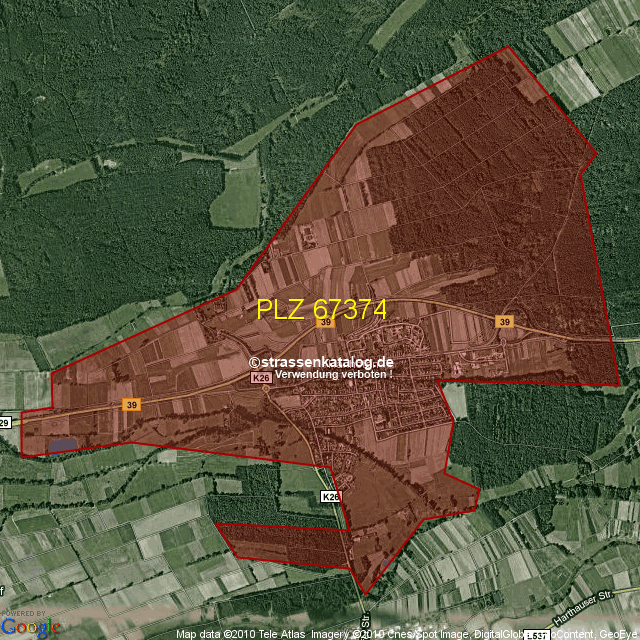
Task: Click the 39 road shield below PLZ label
Action: (x=325, y=322)
